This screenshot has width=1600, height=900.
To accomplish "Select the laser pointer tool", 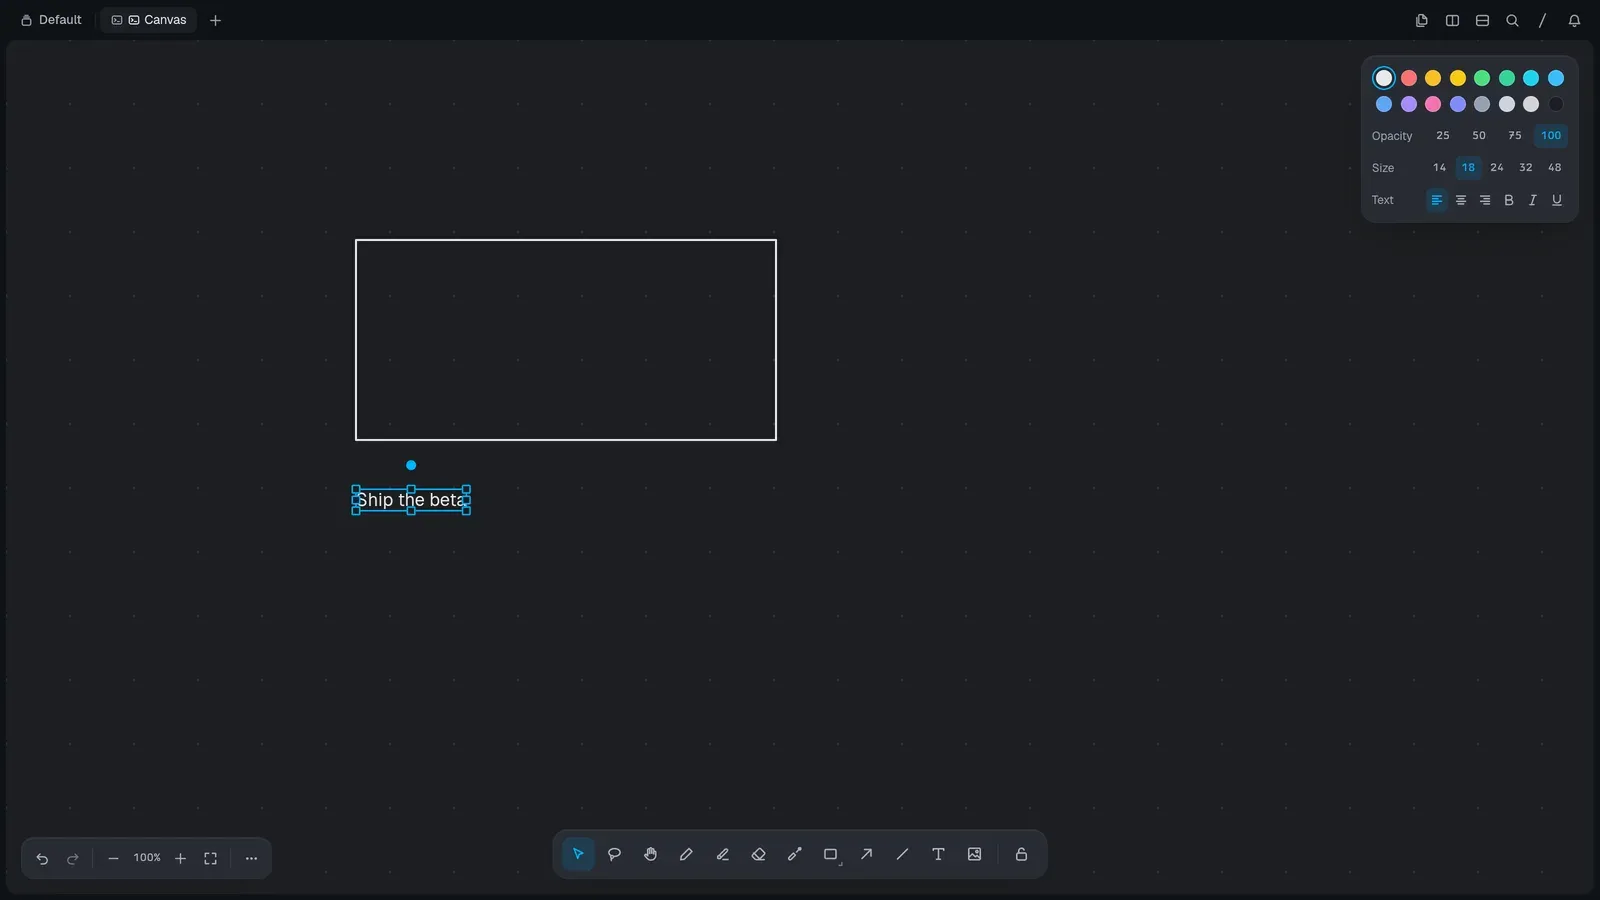I will point(794,854).
